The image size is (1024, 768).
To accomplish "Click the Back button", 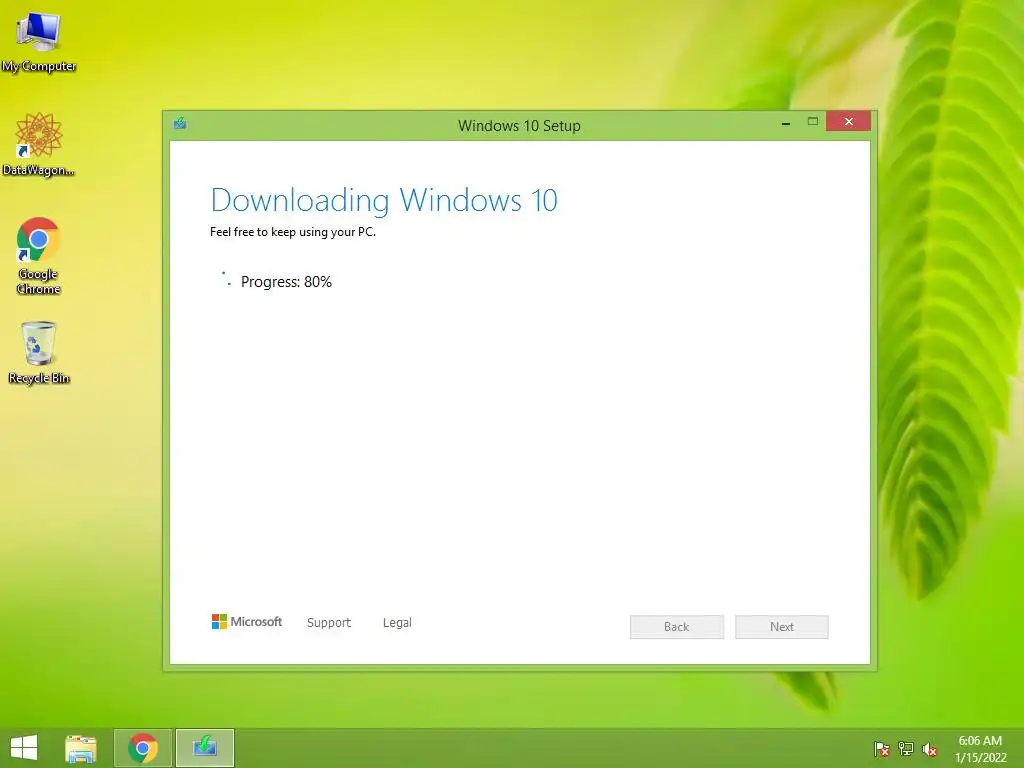I will pyautogui.click(x=677, y=627).
